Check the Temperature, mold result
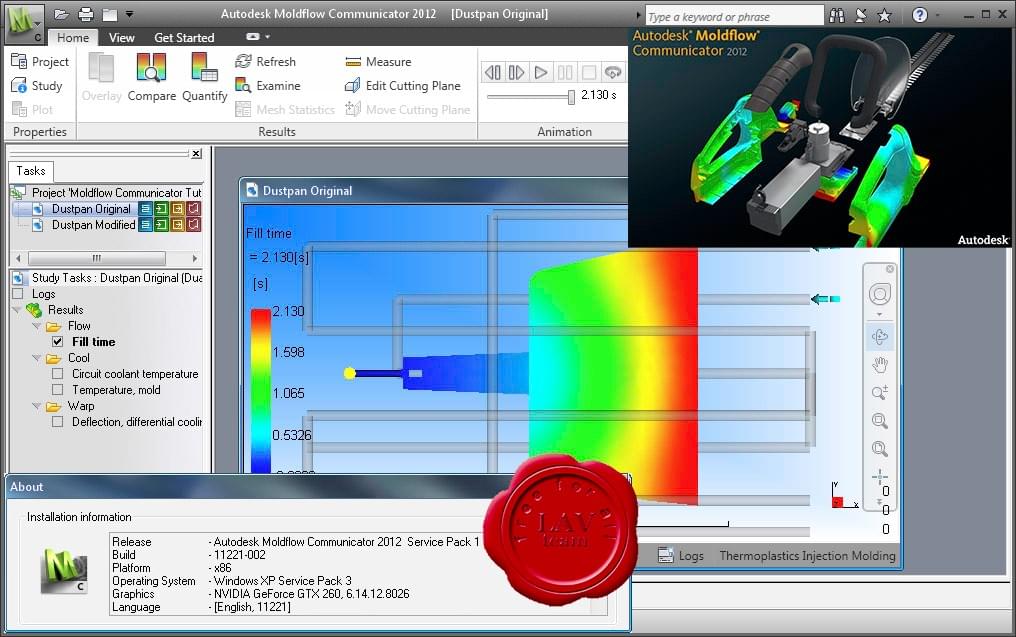Viewport: 1016px width, 637px height. tap(58, 389)
